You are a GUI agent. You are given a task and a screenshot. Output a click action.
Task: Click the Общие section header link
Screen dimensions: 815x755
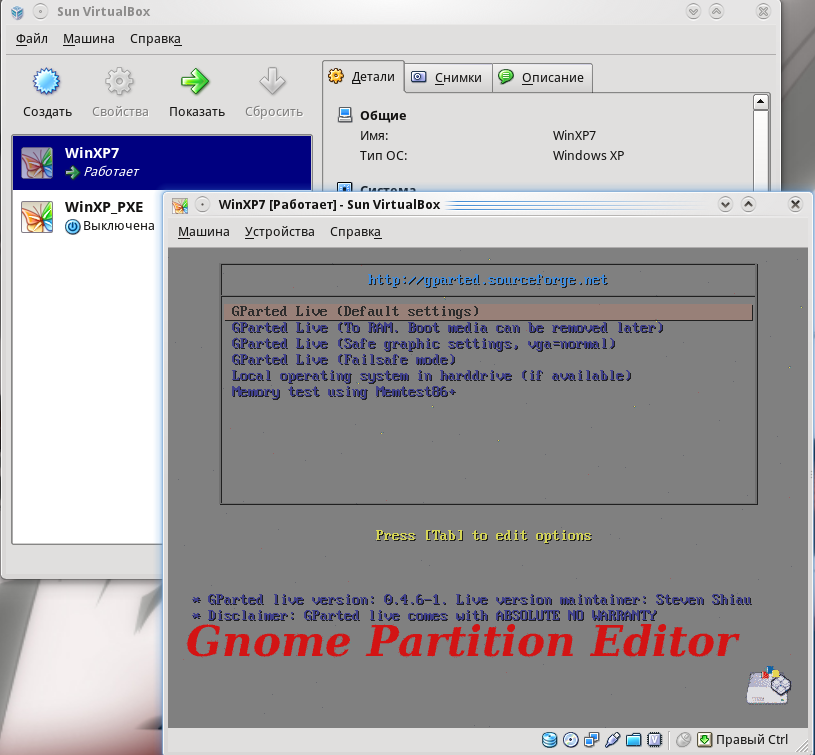(383, 115)
